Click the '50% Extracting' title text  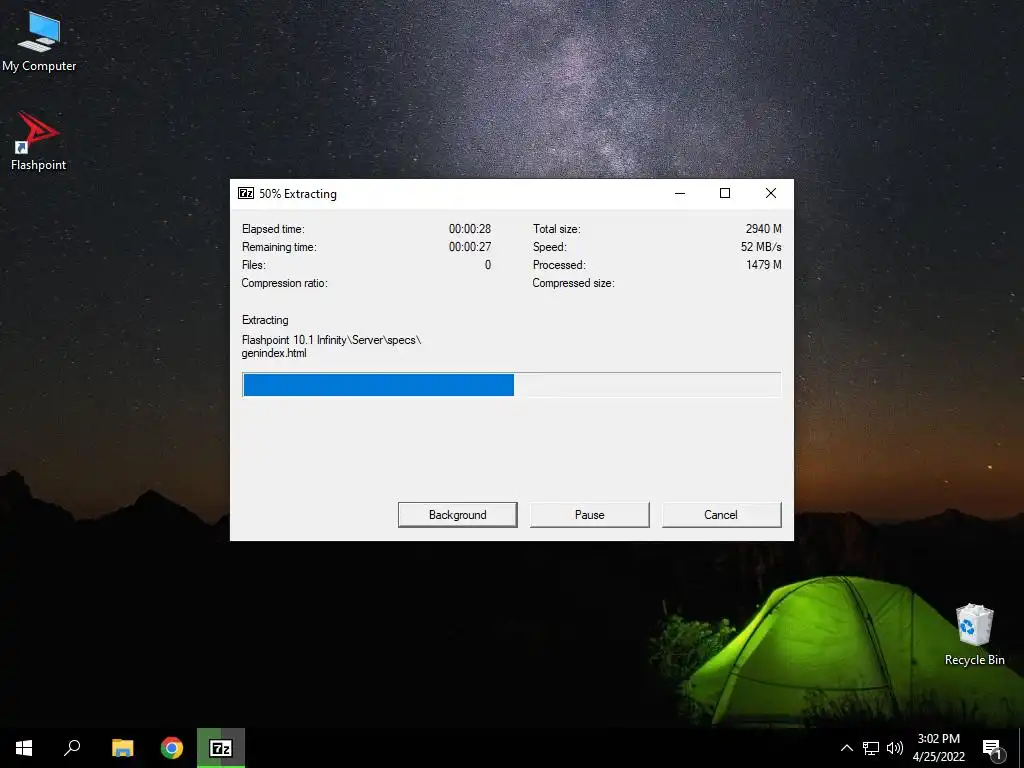click(298, 194)
